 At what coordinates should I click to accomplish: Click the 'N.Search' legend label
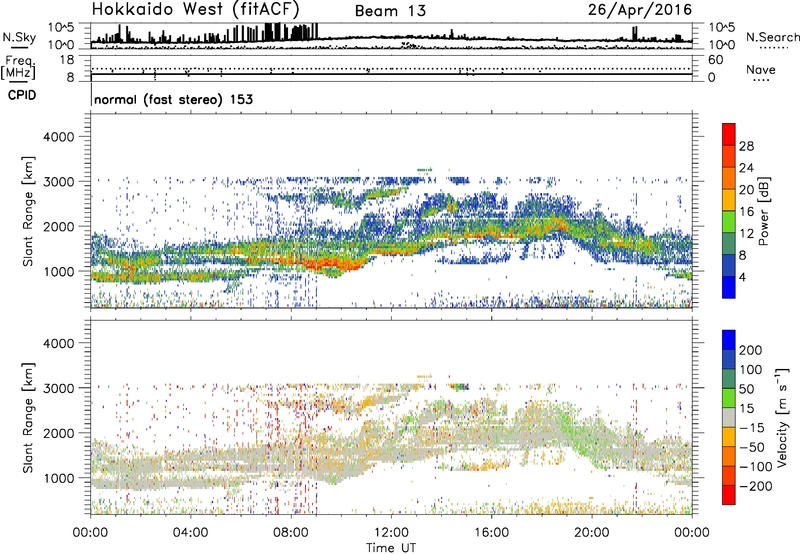(772, 37)
